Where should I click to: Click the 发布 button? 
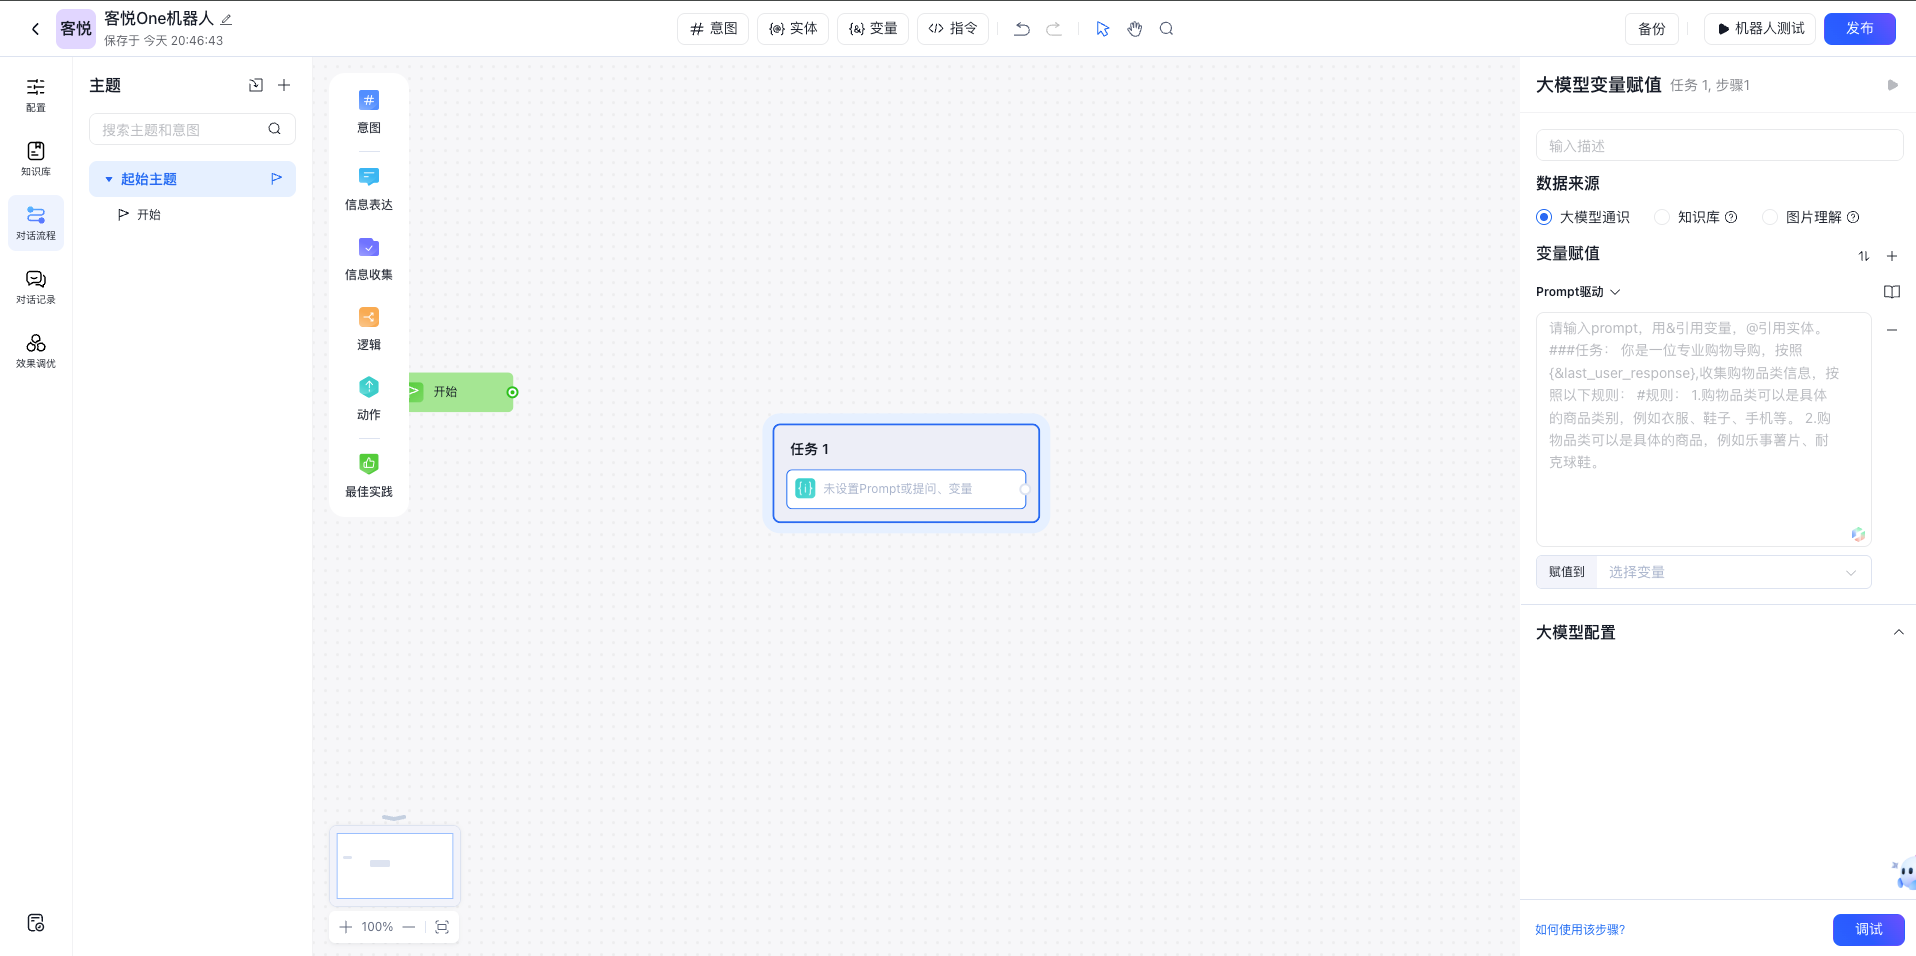1859,29
